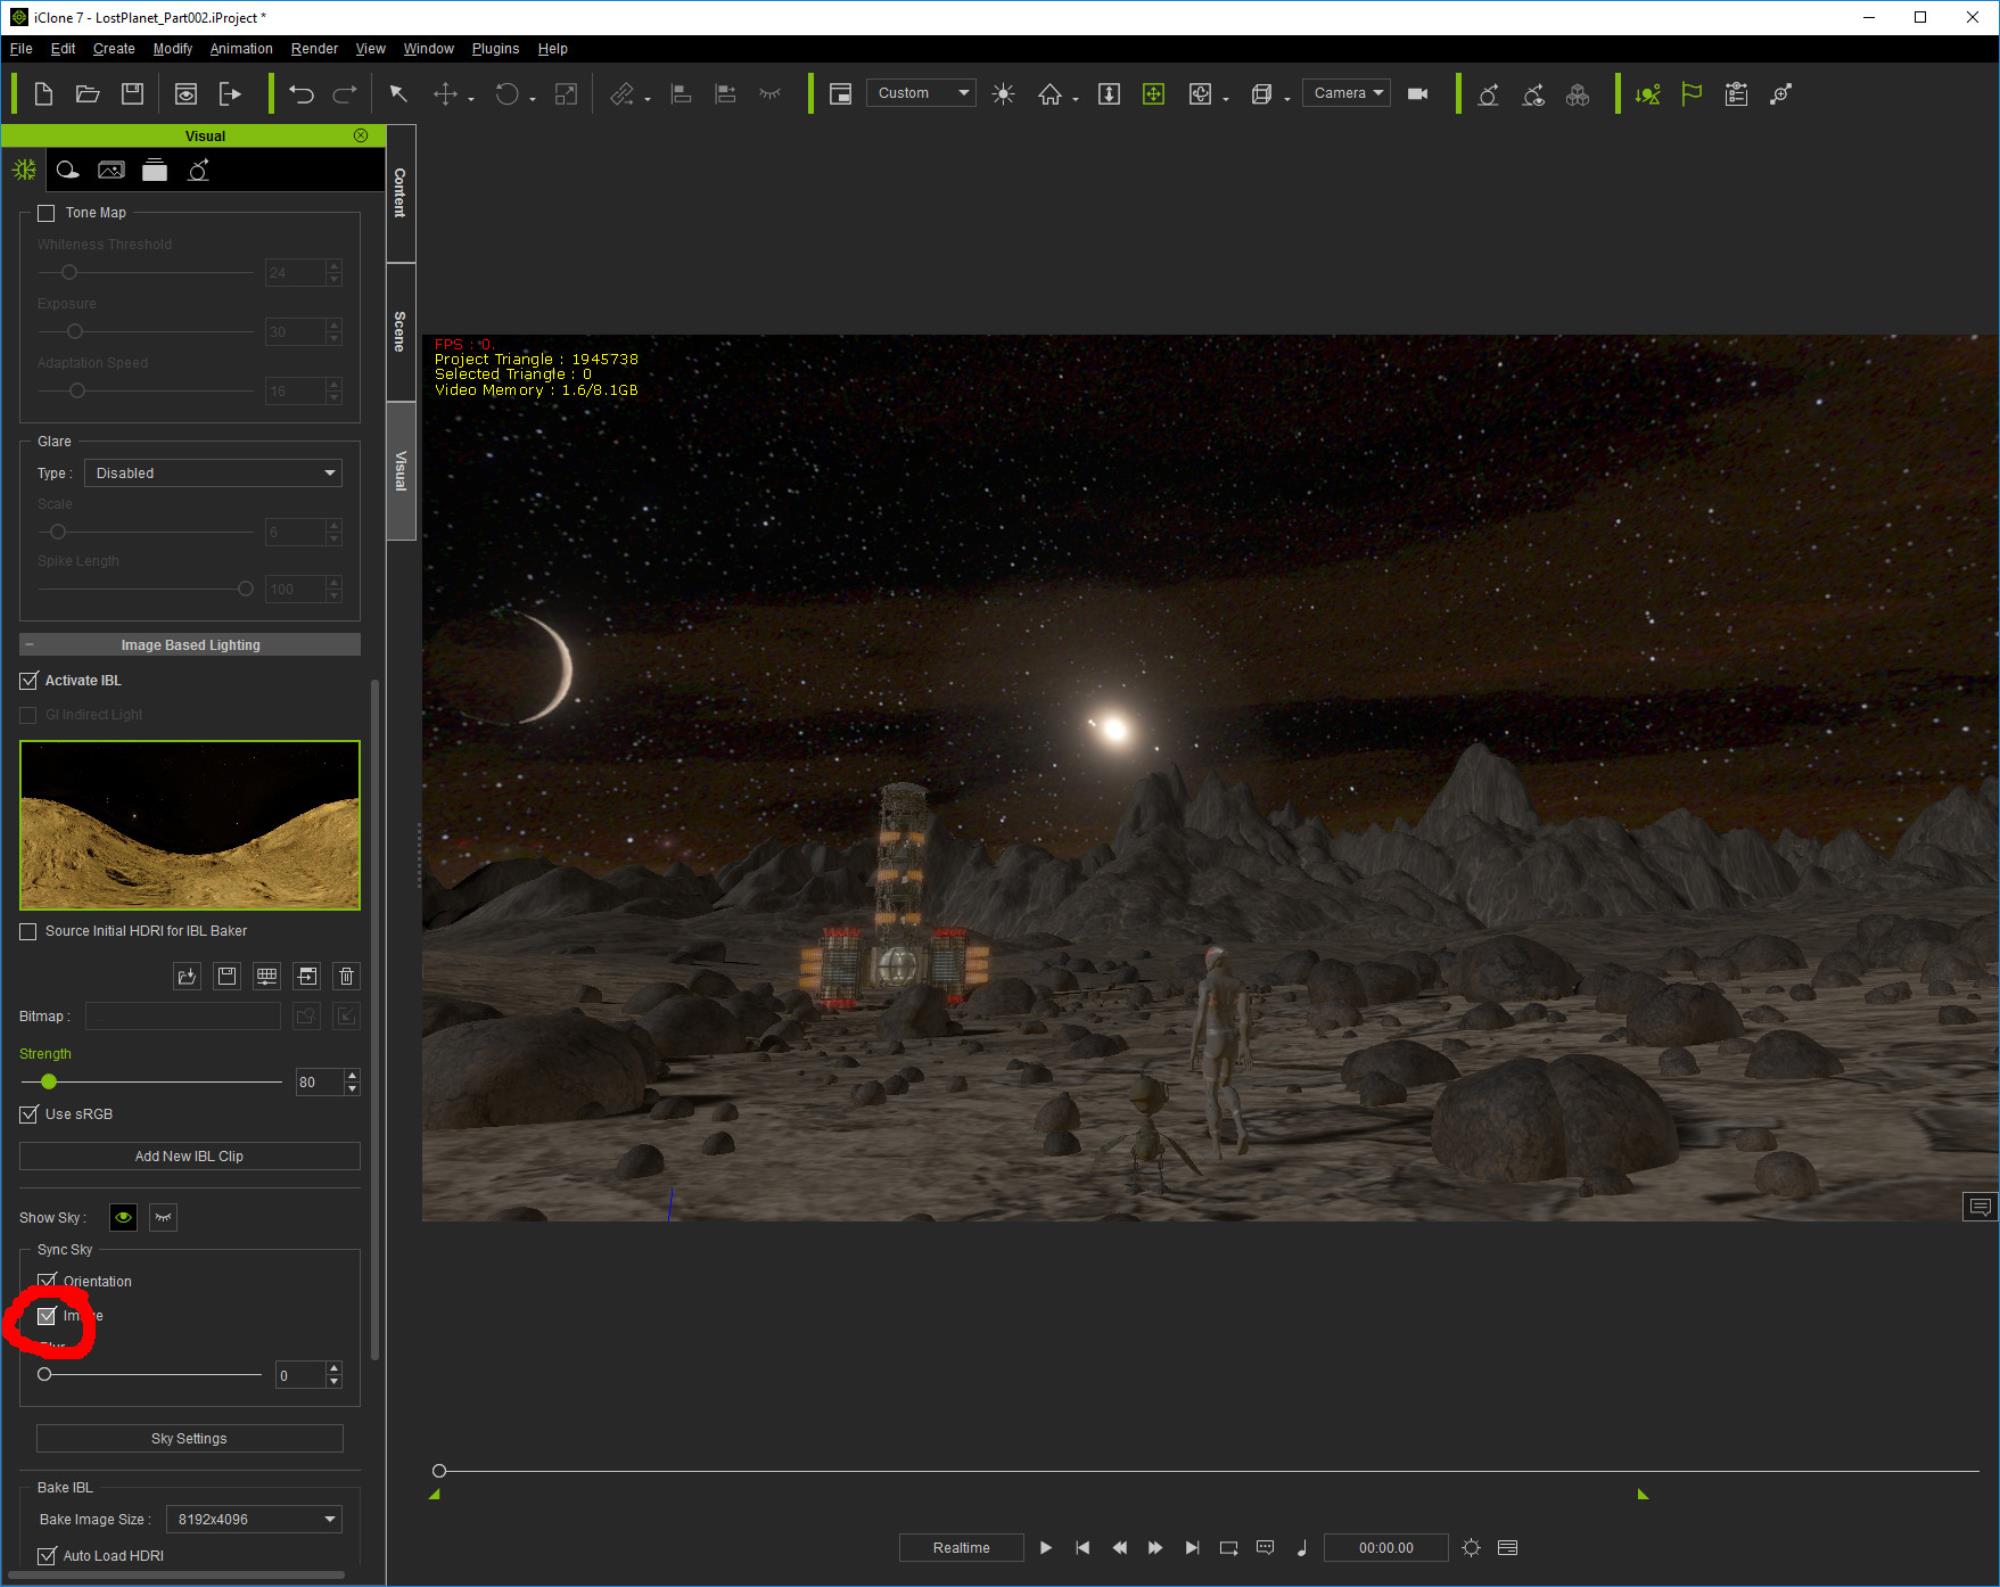This screenshot has height=1587, width=2000.
Task: Delete the IBL image with the trash icon
Action: point(346,976)
